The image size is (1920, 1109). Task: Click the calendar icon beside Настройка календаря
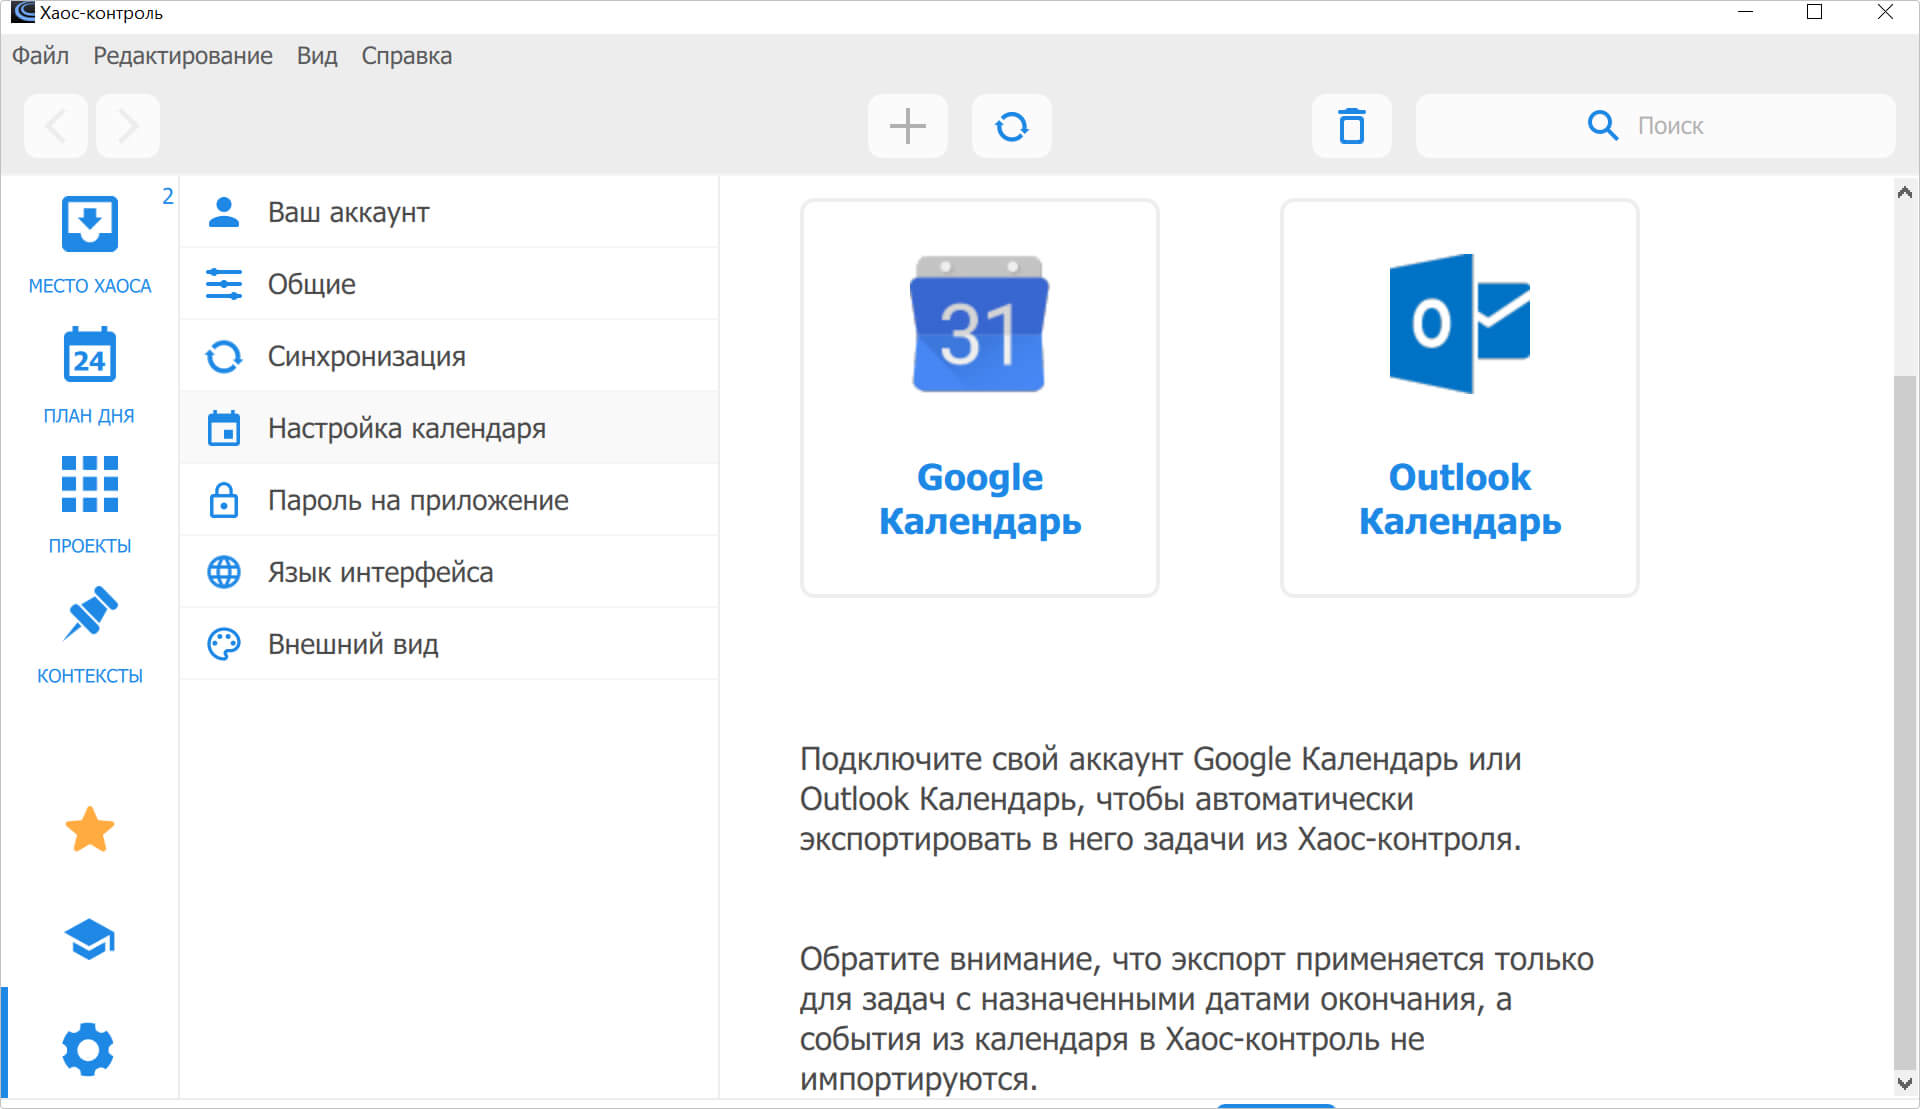(x=224, y=428)
